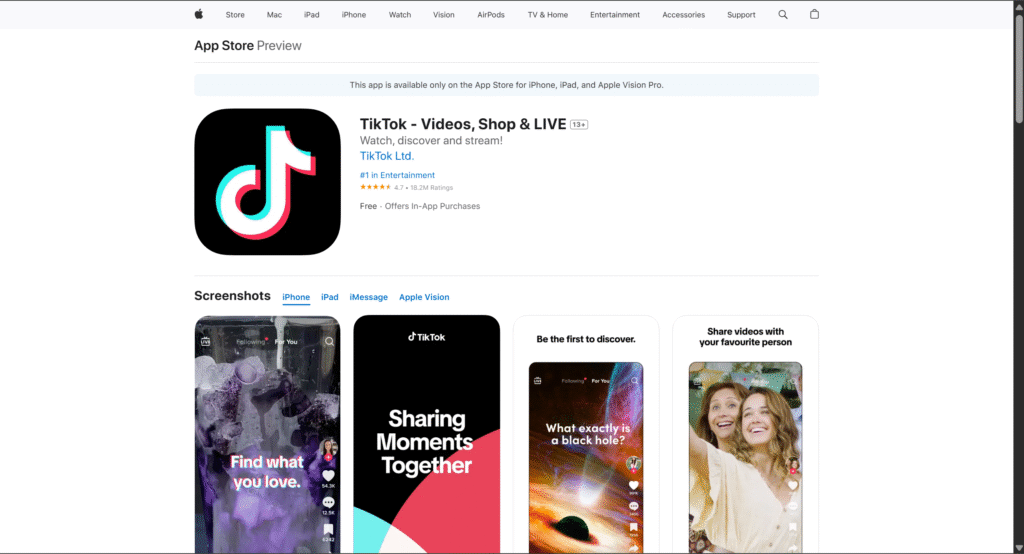1024x554 pixels.
Task: Select iPhone in navigation bar
Action: [354, 15]
